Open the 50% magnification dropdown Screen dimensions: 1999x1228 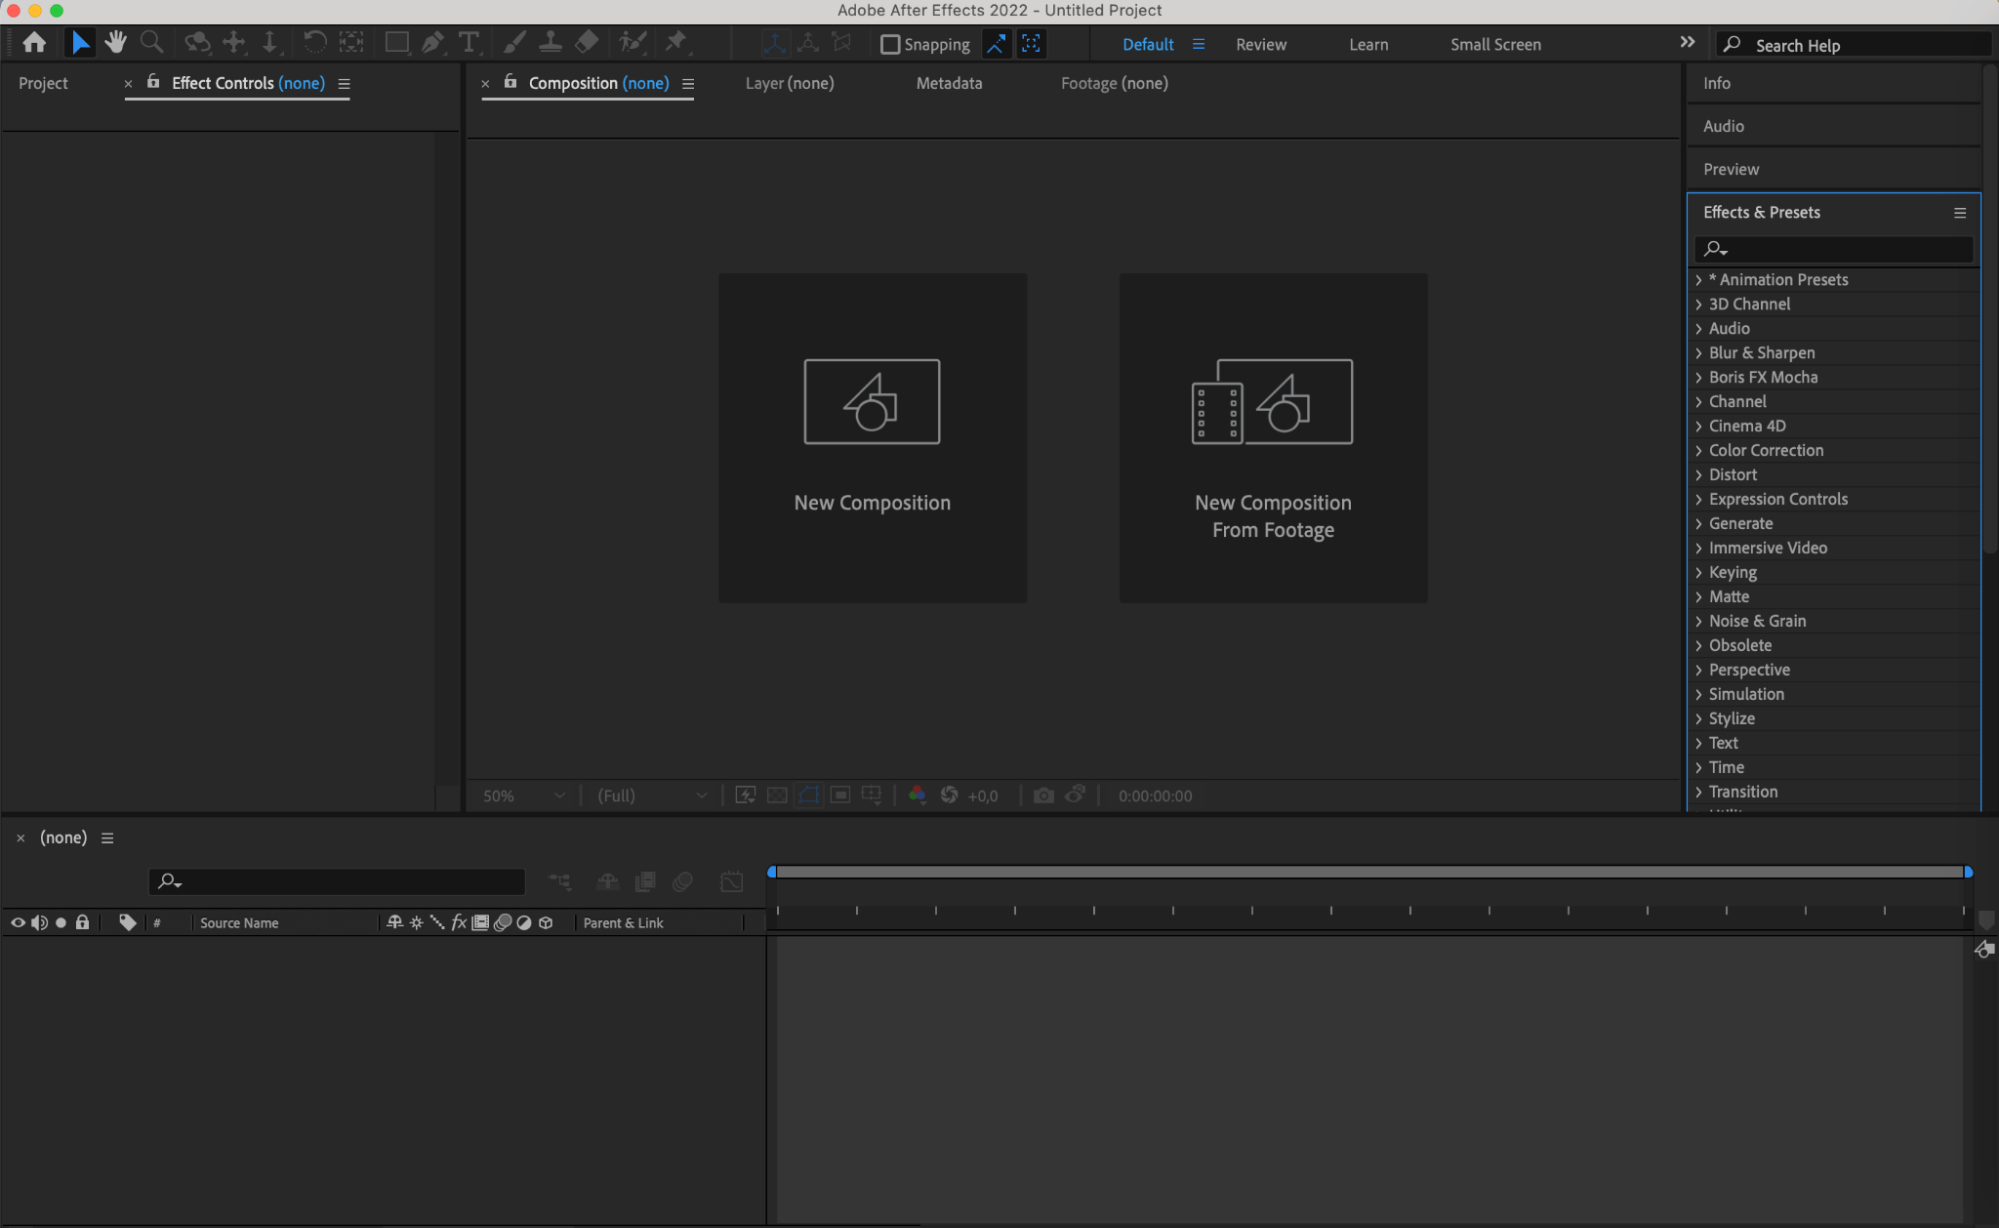tap(523, 796)
